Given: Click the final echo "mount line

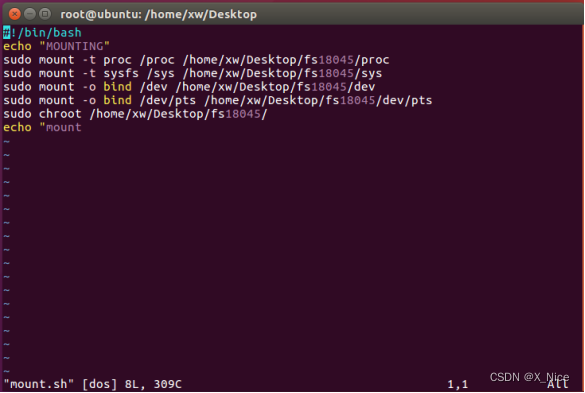Looking at the screenshot, I should 42,127.
